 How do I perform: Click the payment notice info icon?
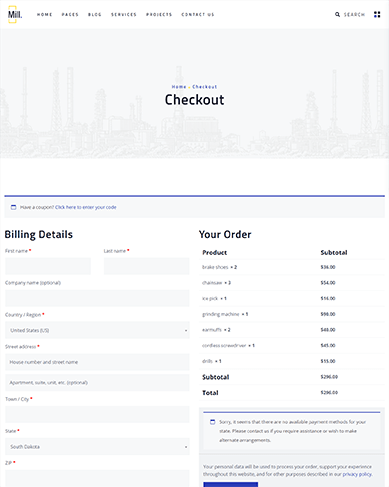(212, 422)
